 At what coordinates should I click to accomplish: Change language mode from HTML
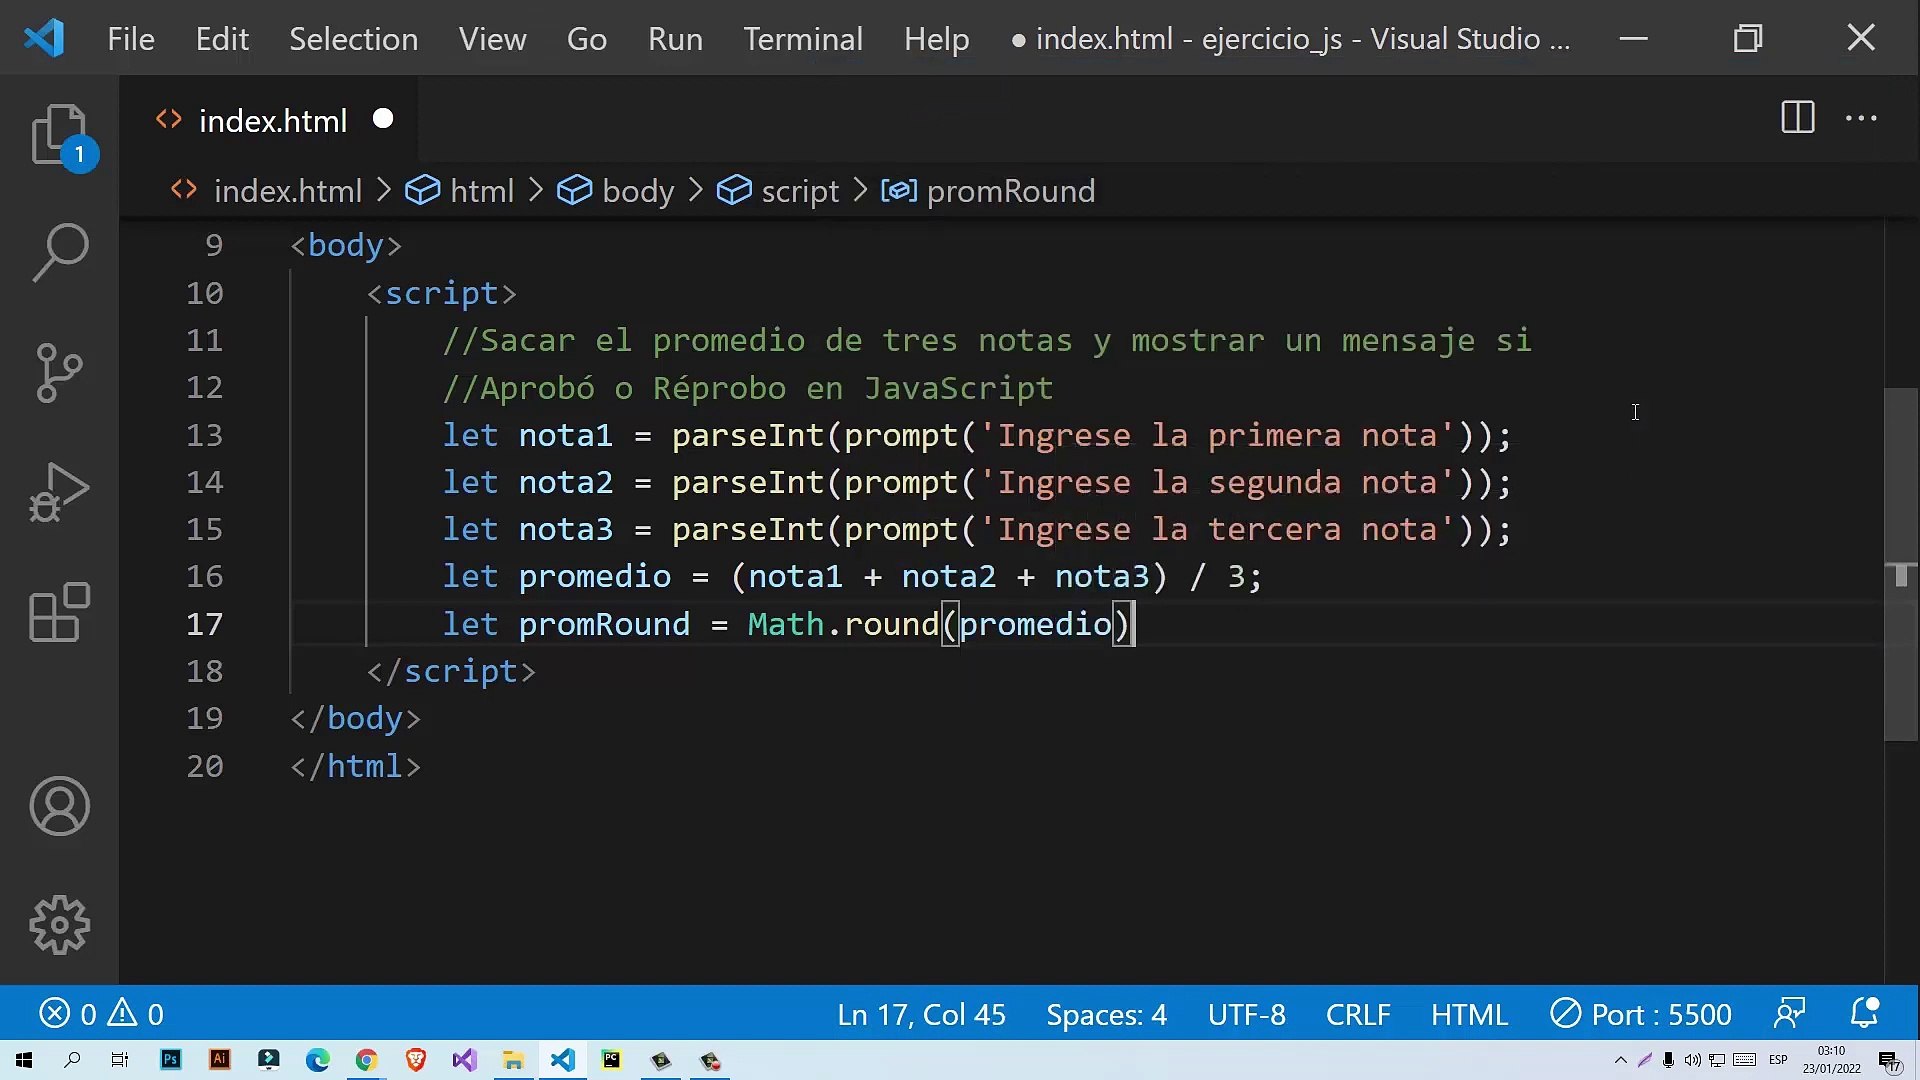[x=1468, y=1014]
